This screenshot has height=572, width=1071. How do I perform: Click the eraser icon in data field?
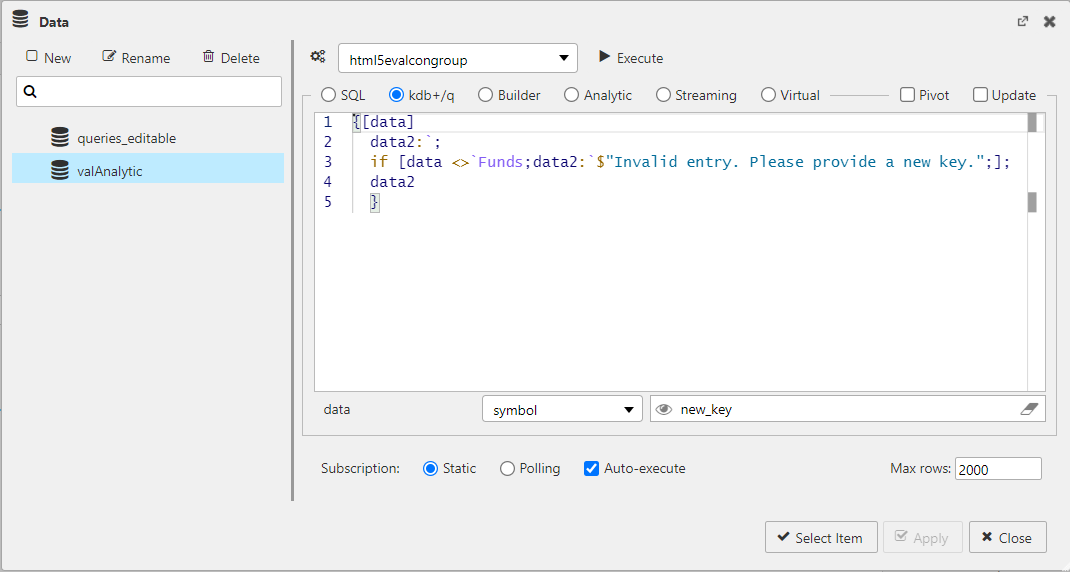coord(1029,409)
